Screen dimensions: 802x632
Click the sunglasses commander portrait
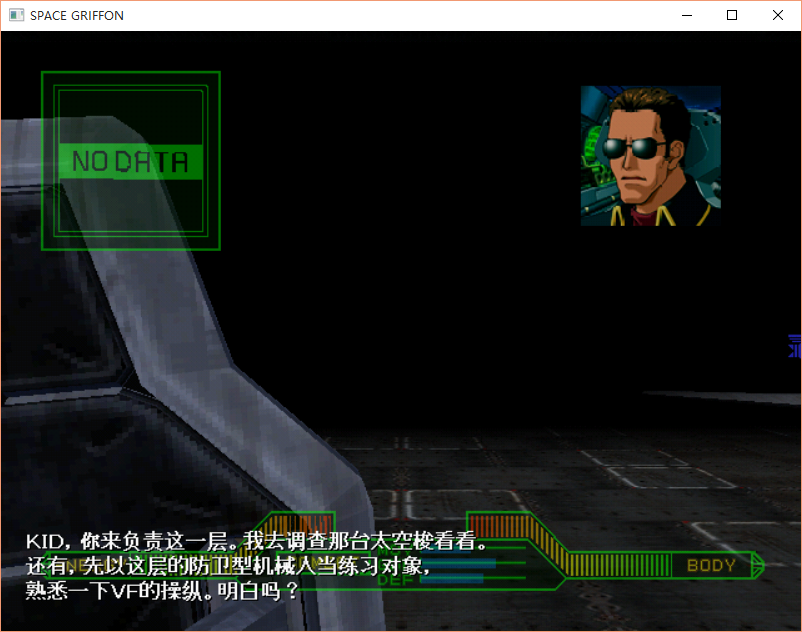(x=651, y=156)
